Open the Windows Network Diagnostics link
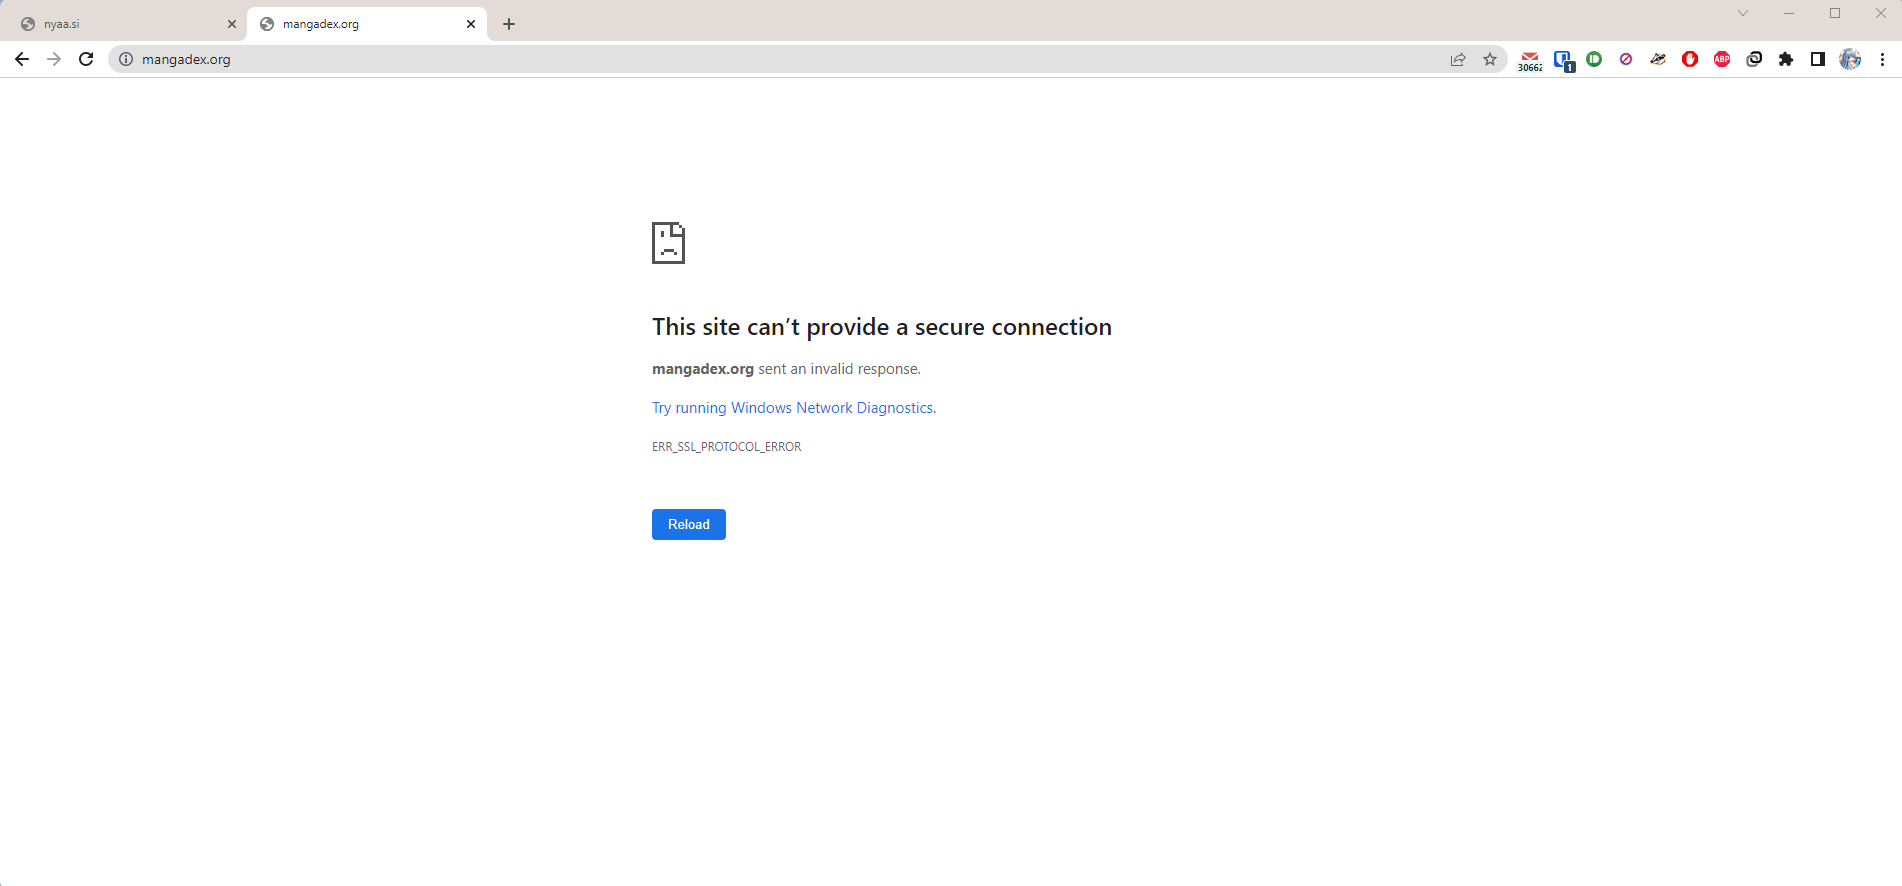This screenshot has height=886, width=1902. point(792,408)
